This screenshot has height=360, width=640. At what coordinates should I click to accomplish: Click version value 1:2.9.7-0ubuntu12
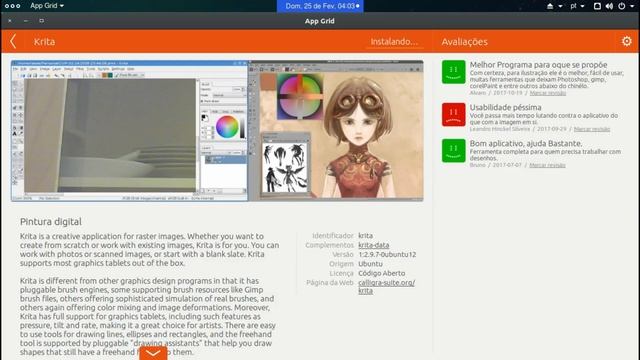pyautogui.click(x=387, y=254)
